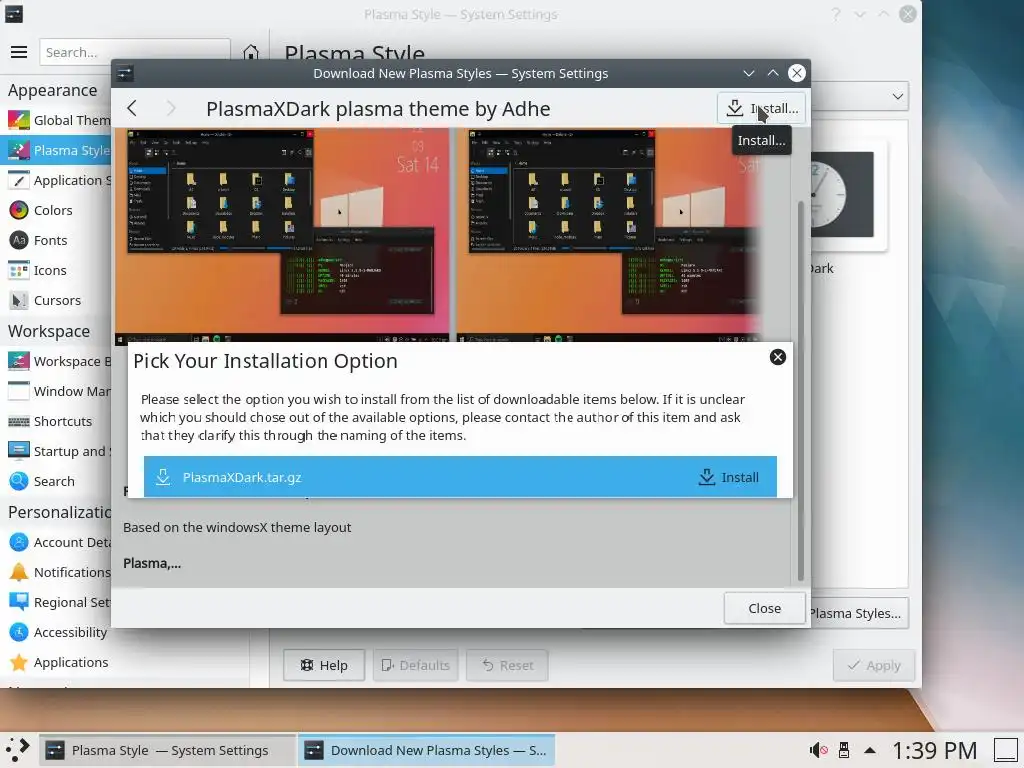Viewport: 1024px width, 768px height.
Task: Open Applications star icon in sidebar
Action: [x=18, y=662]
